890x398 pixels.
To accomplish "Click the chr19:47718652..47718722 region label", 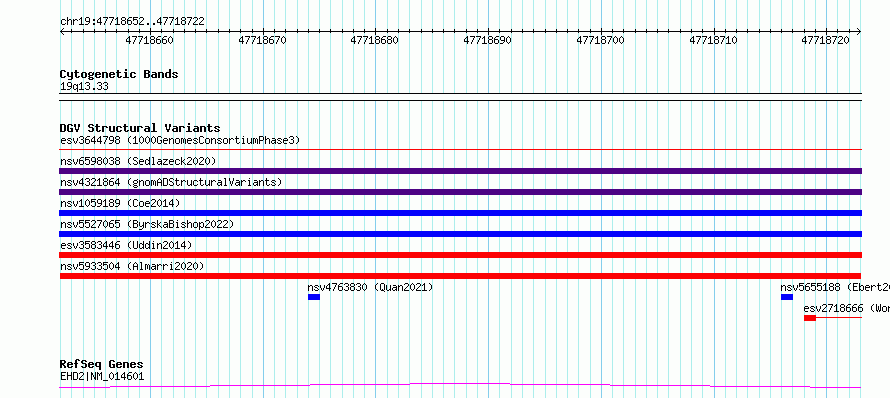I will (x=132, y=22).
